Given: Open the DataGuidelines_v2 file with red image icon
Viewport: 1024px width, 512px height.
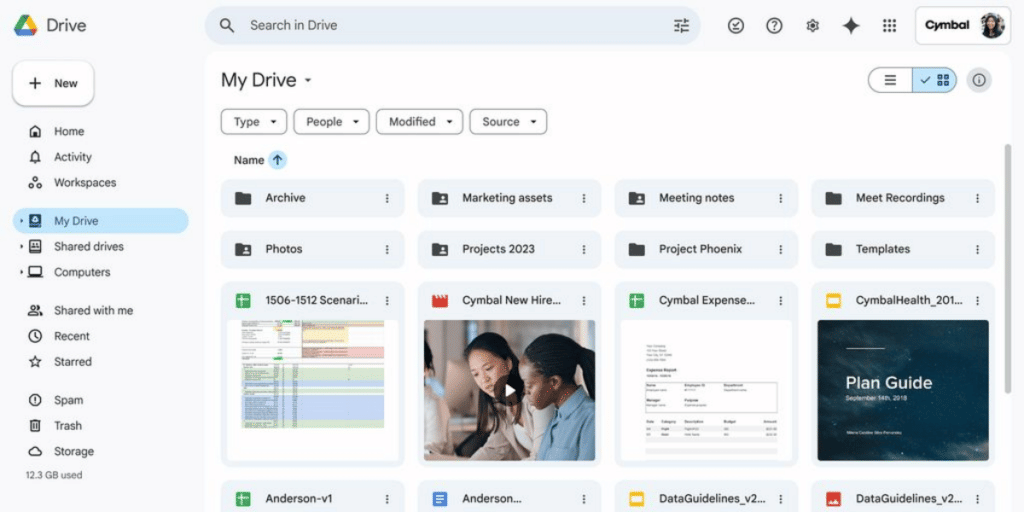Looking at the screenshot, I should click(903, 499).
